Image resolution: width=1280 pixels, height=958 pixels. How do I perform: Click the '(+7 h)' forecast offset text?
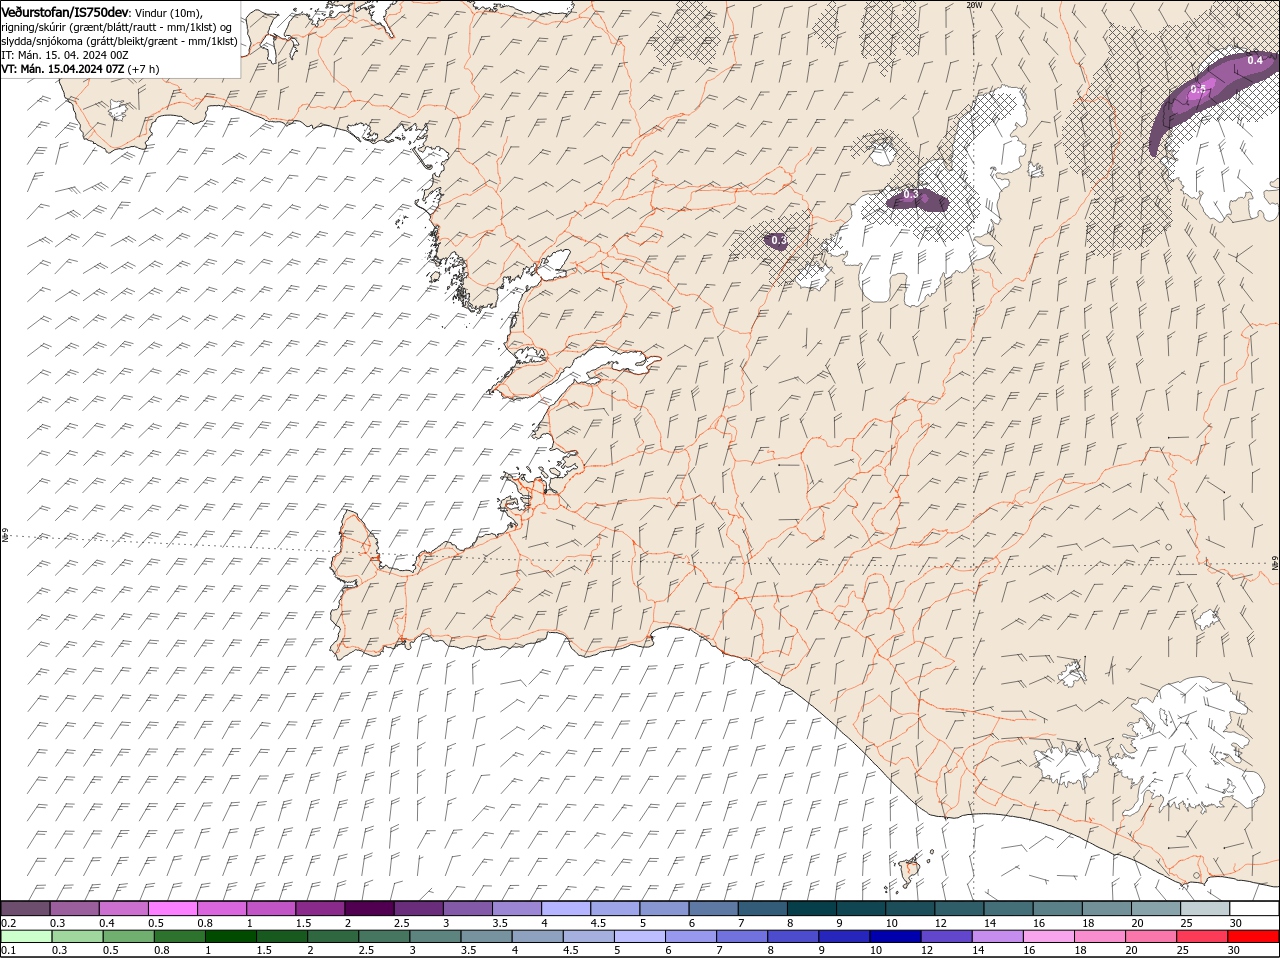click(x=144, y=69)
